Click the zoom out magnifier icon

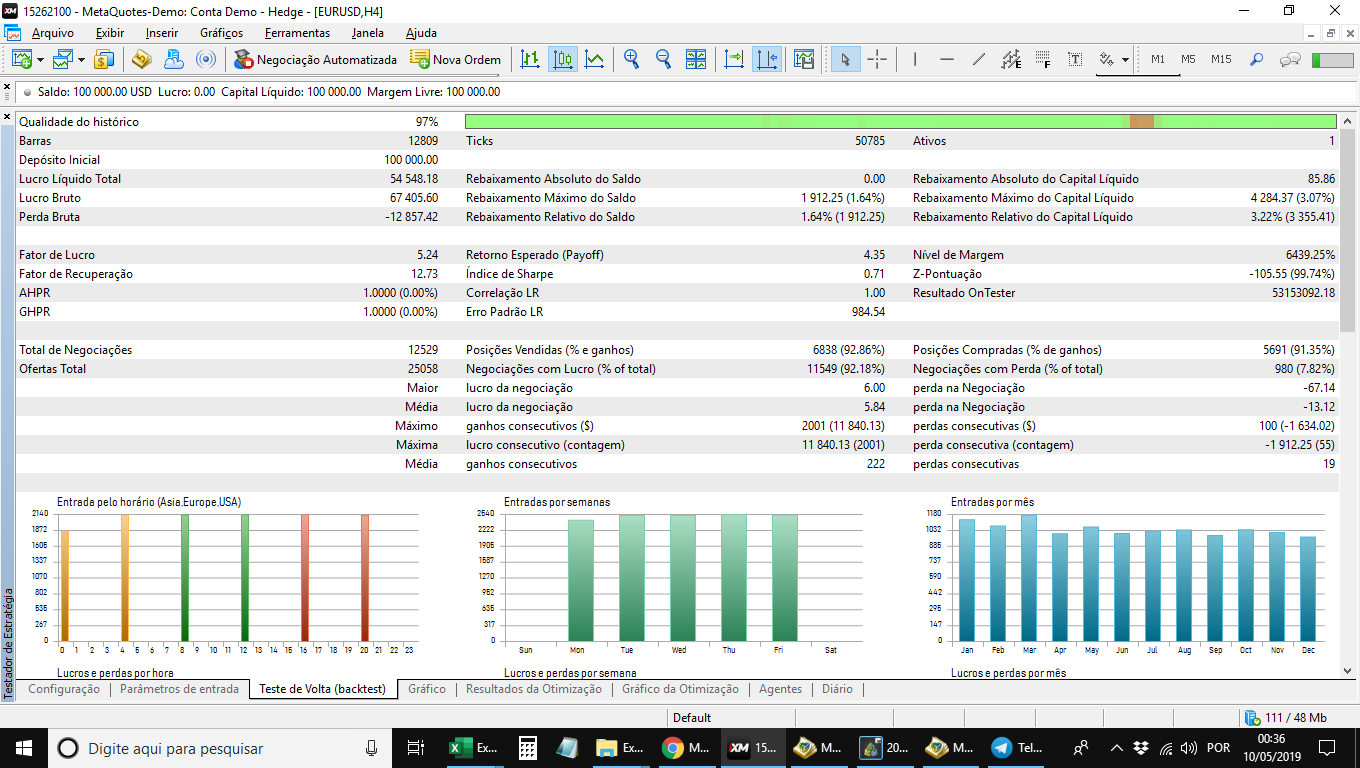663,60
